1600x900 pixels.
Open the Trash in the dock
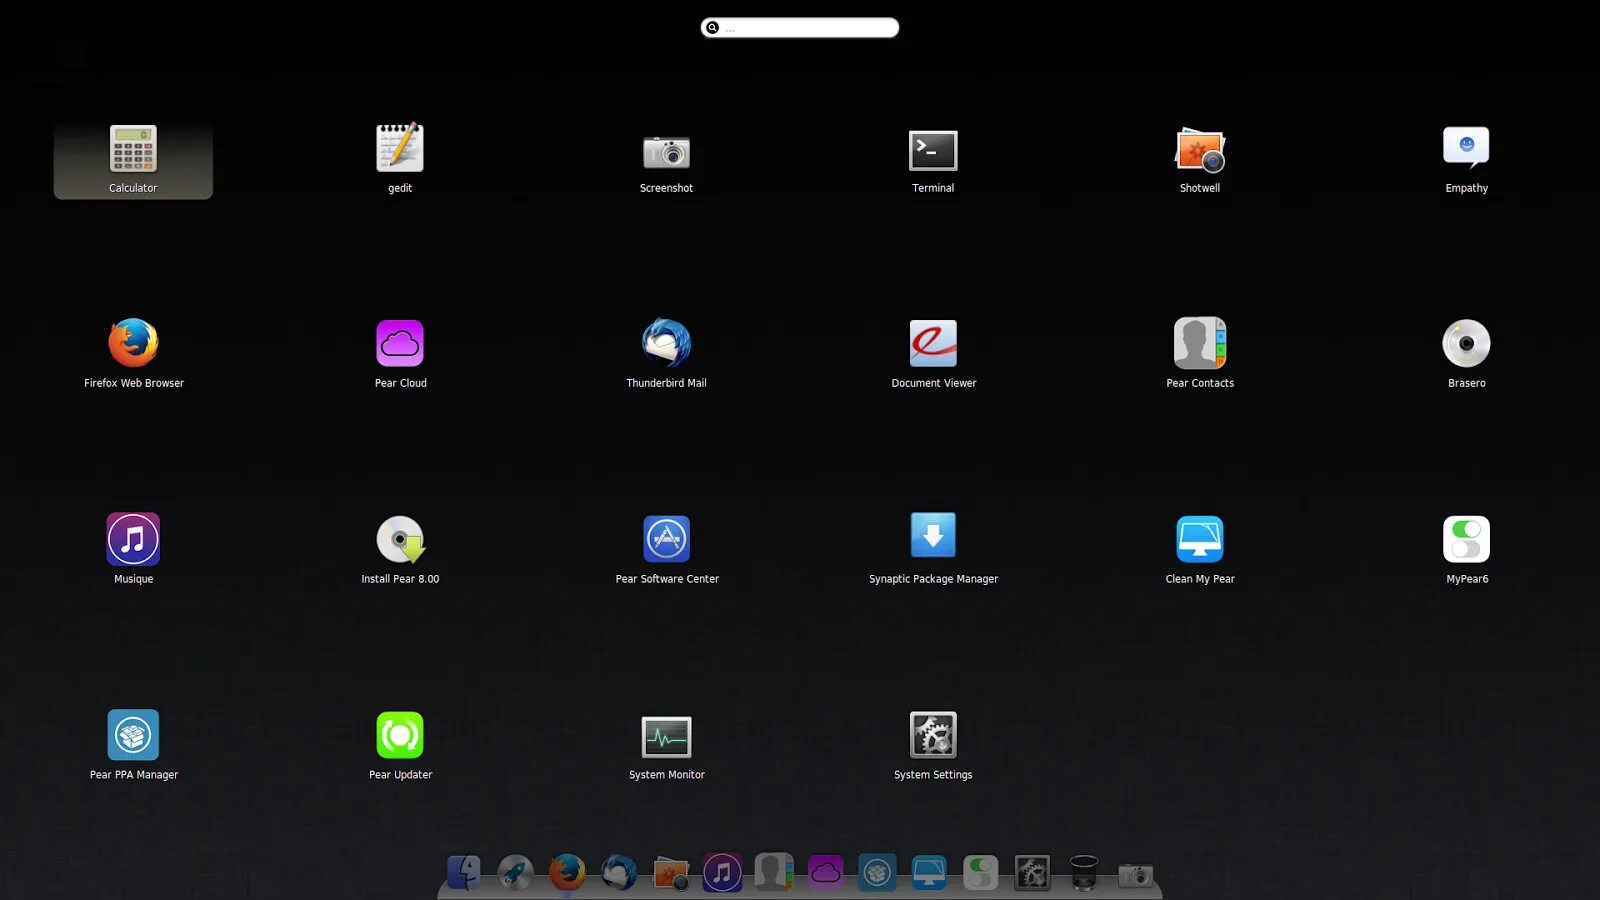[x=1084, y=873]
